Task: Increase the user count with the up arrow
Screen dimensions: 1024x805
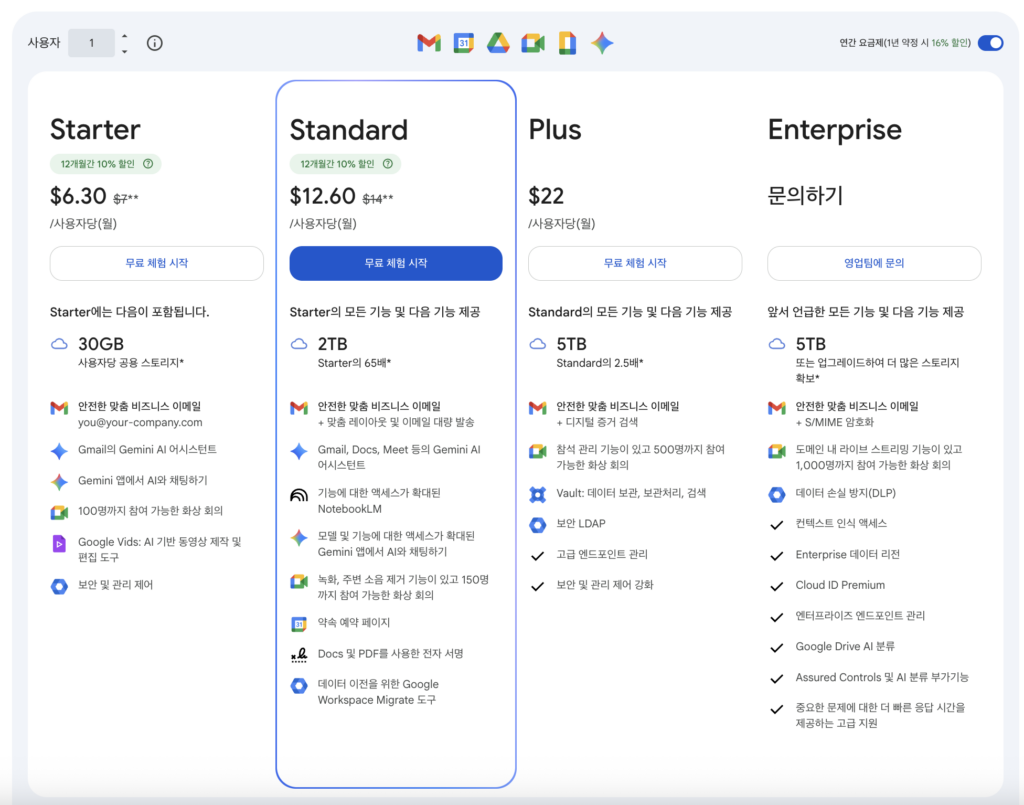Action: (125, 37)
